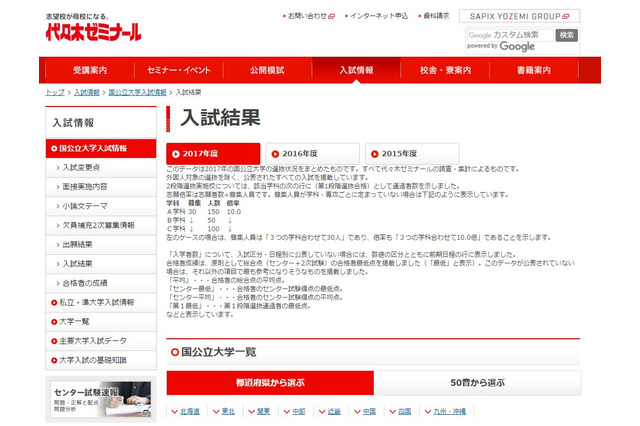Go to 入試情報 breadcrumb link

(87, 92)
